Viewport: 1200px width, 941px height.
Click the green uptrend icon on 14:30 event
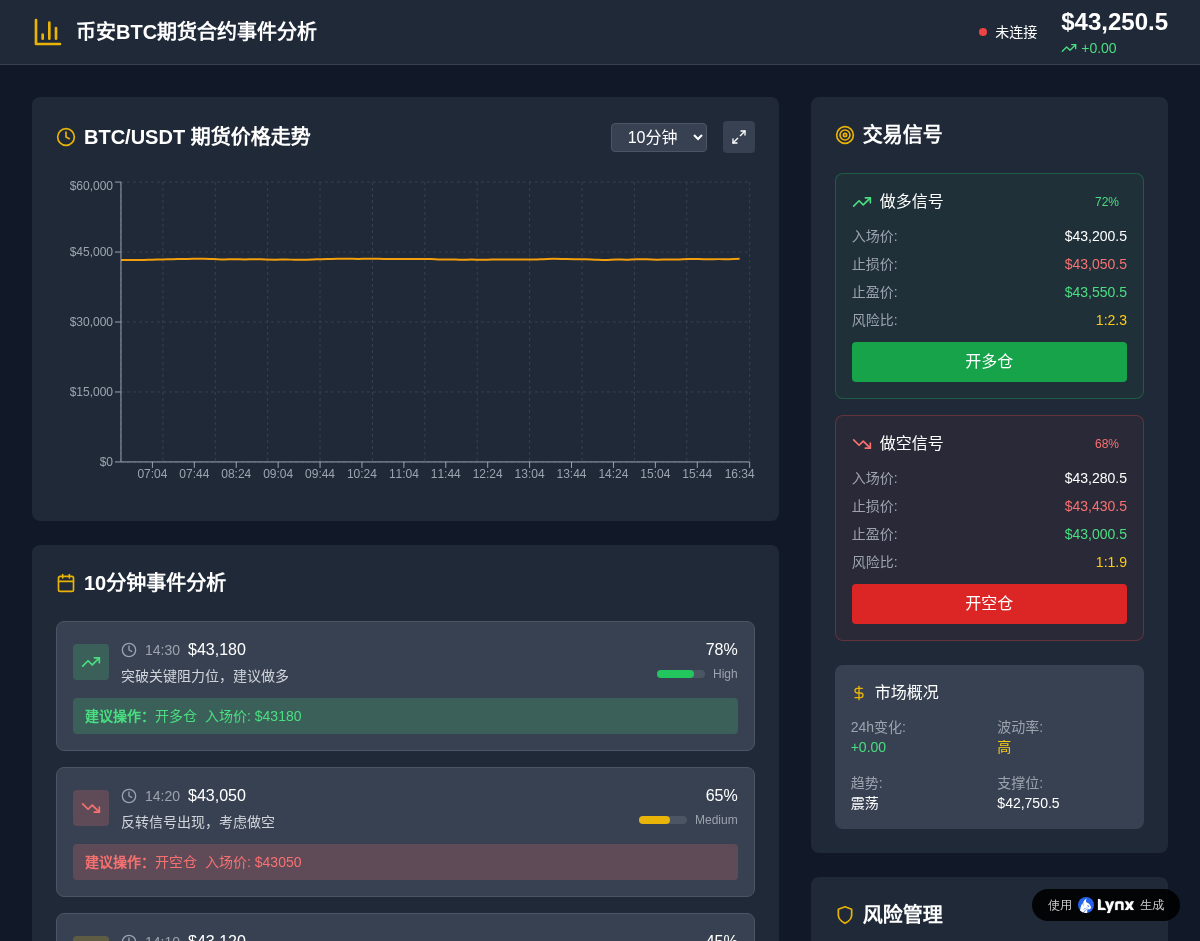click(x=91, y=662)
